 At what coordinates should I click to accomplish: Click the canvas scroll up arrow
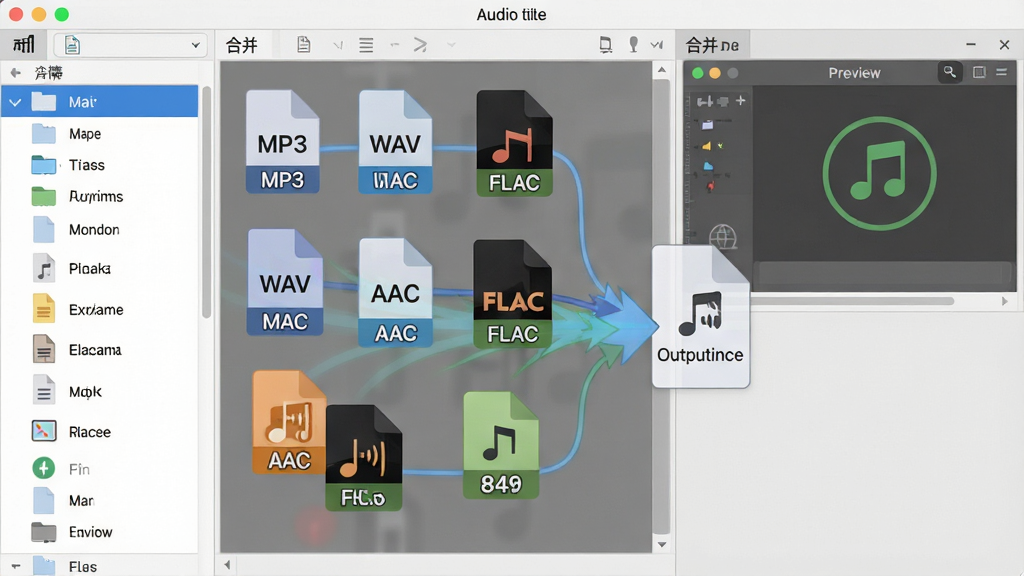click(x=662, y=70)
